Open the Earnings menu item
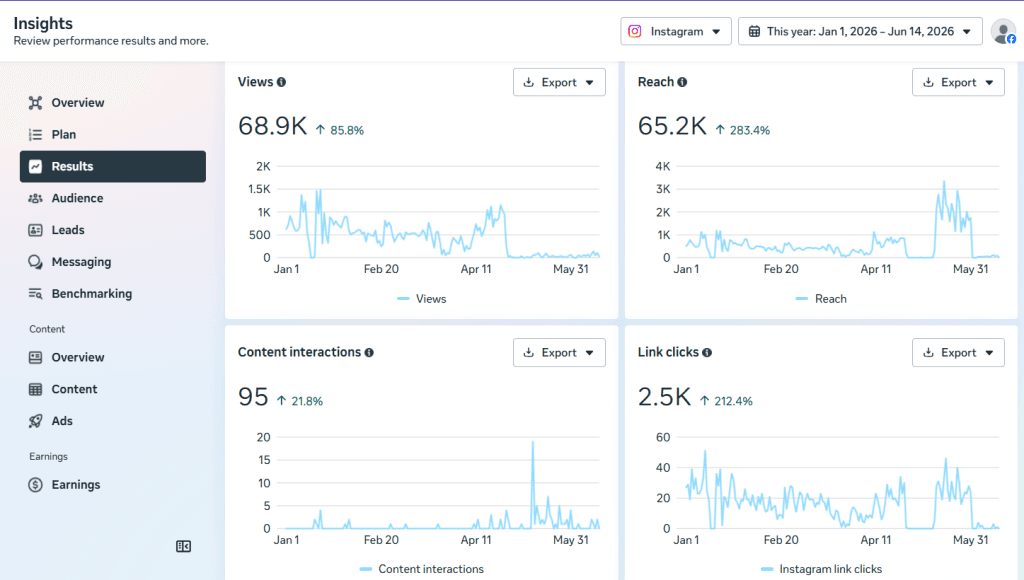Image resolution: width=1024 pixels, height=580 pixels. click(113, 485)
